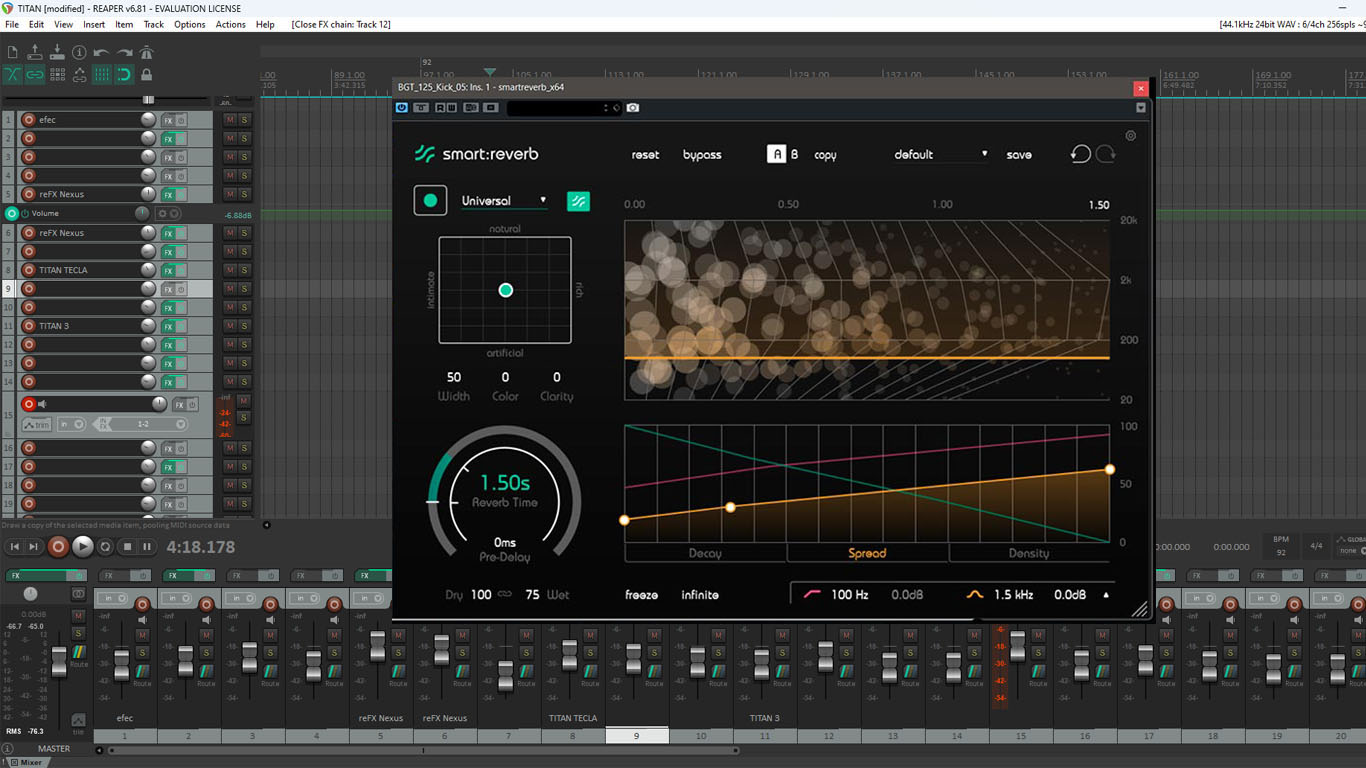This screenshot has height=768, width=1366.
Task: Click the save preset button
Action: click(x=1019, y=155)
